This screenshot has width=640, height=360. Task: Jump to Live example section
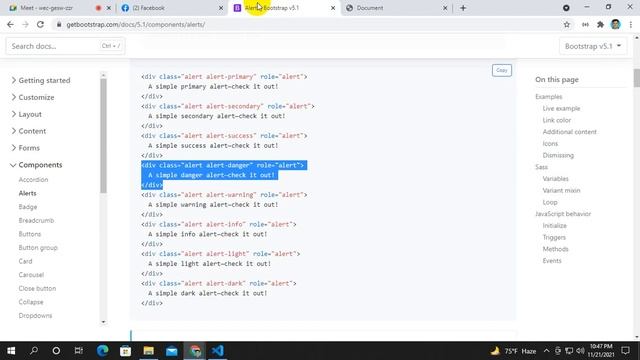click(561, 109)
